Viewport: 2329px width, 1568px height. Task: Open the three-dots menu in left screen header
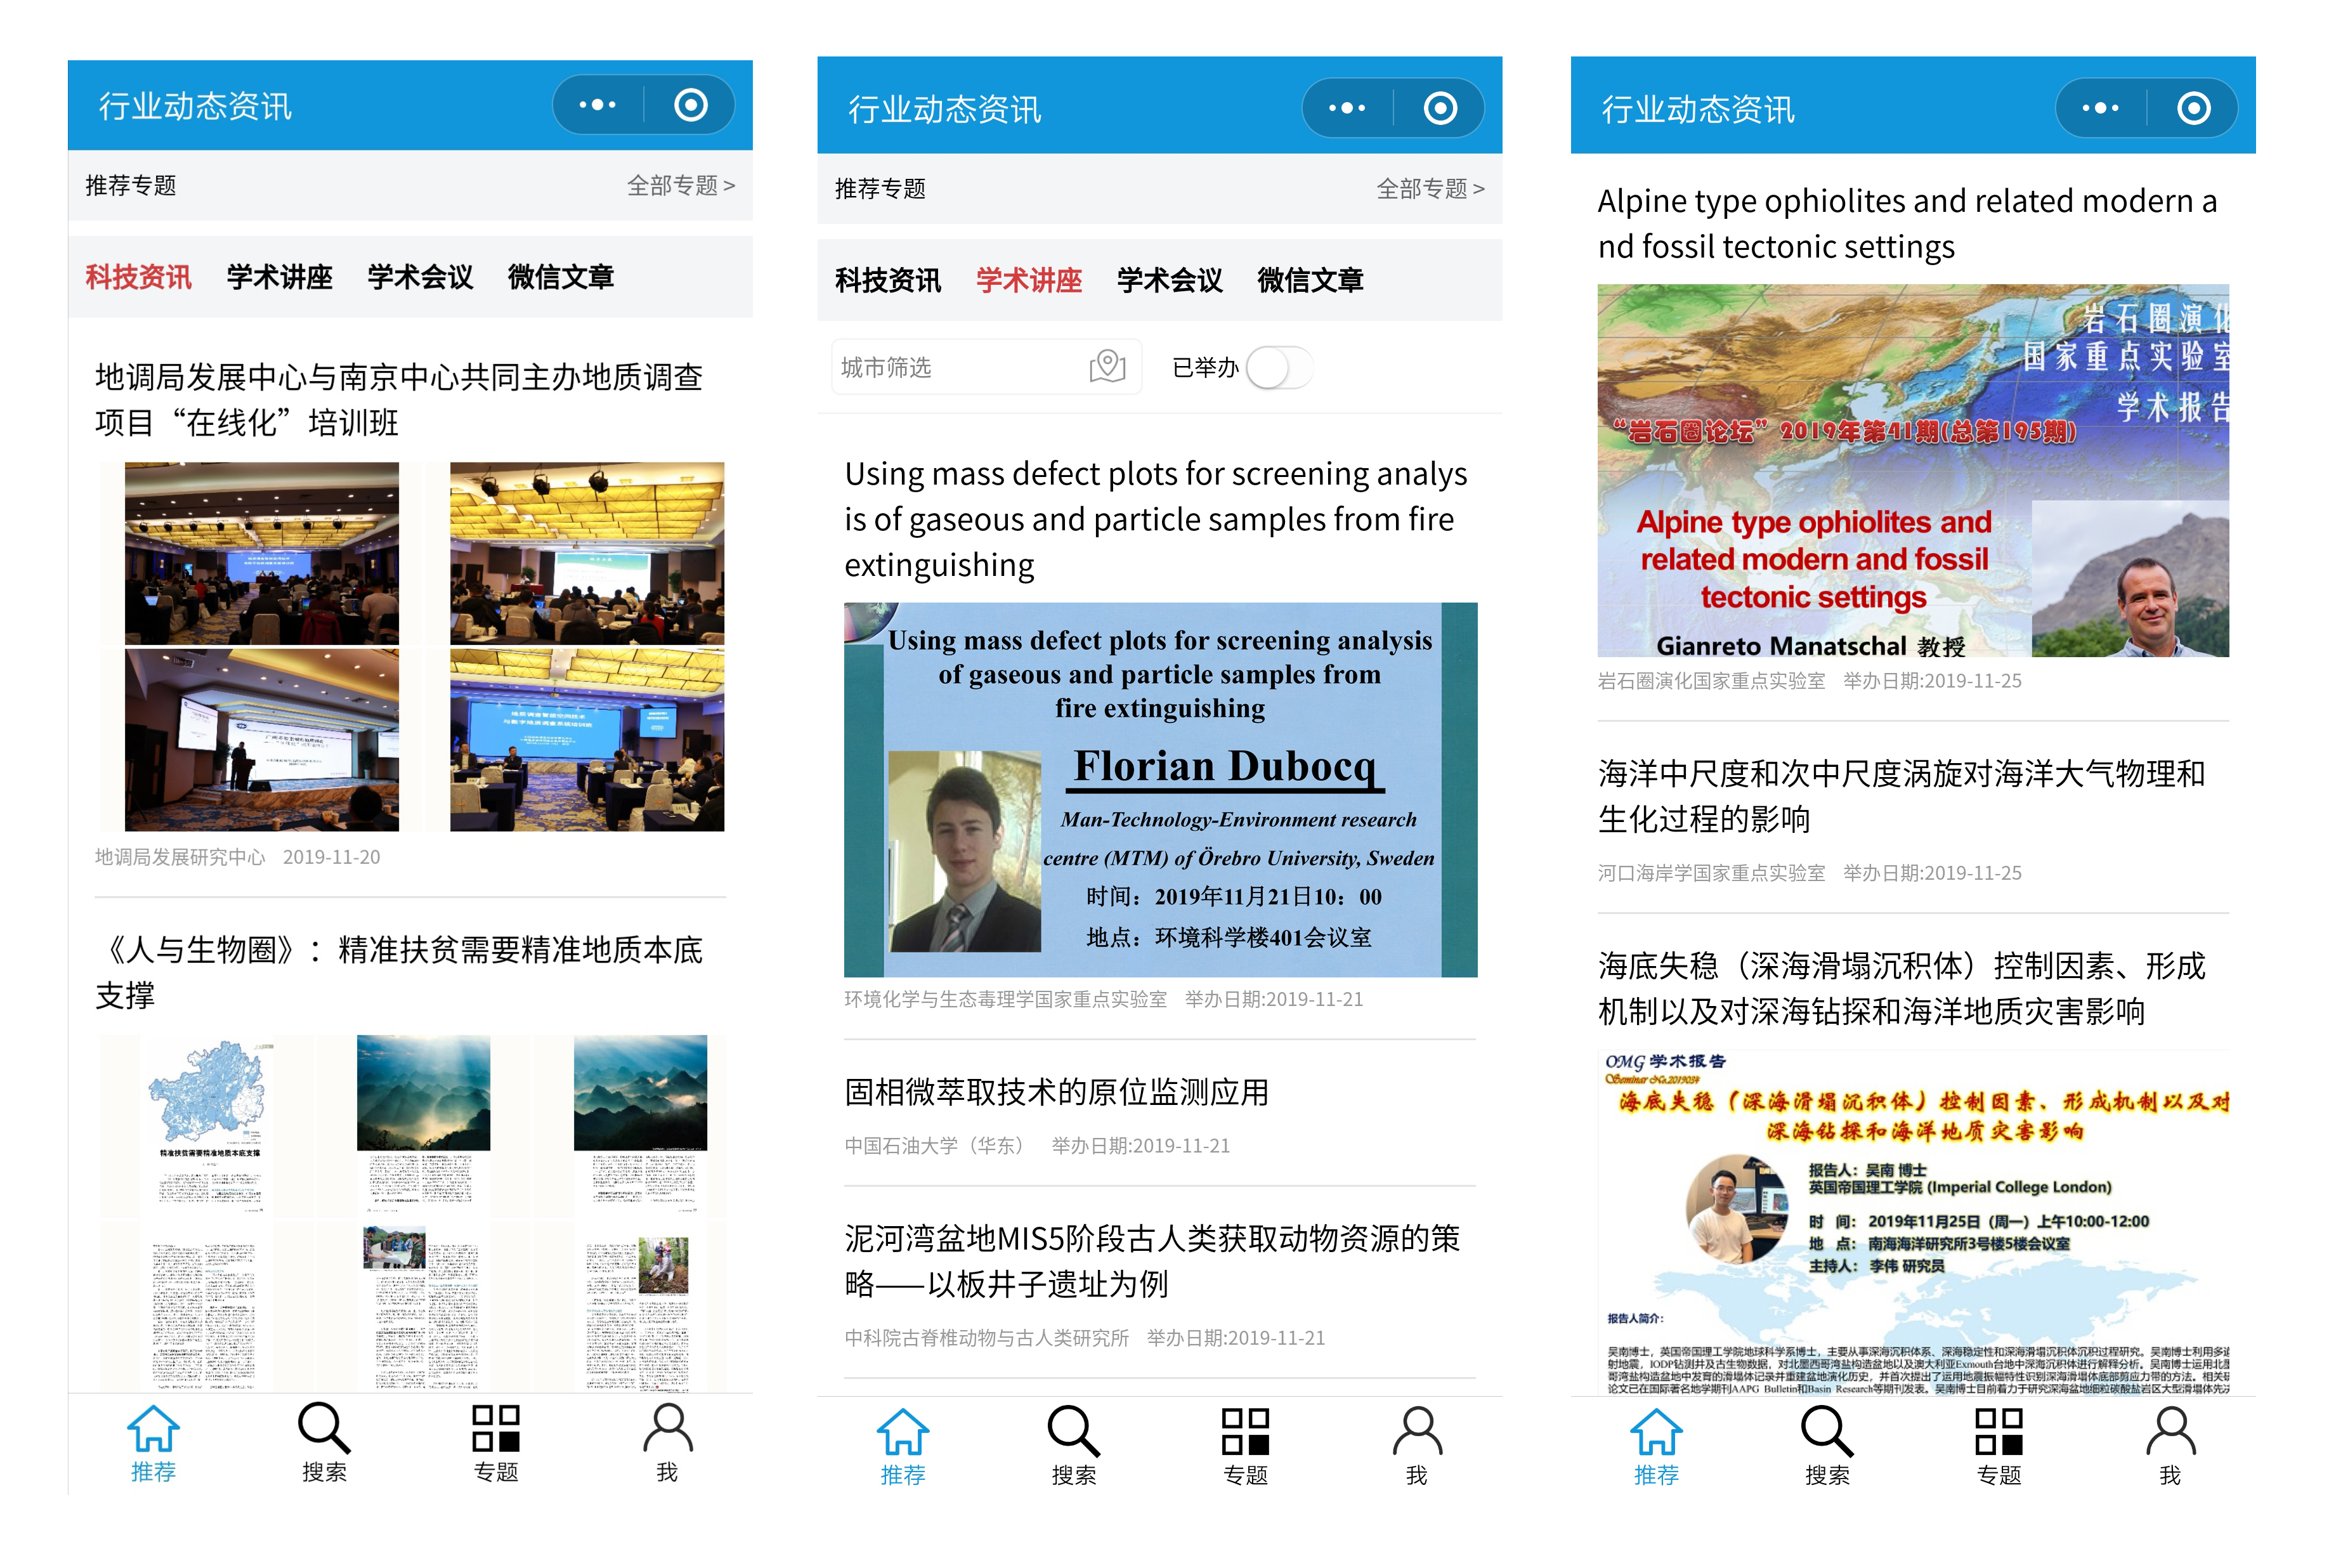pyautogui.click(x=597, y=105)
